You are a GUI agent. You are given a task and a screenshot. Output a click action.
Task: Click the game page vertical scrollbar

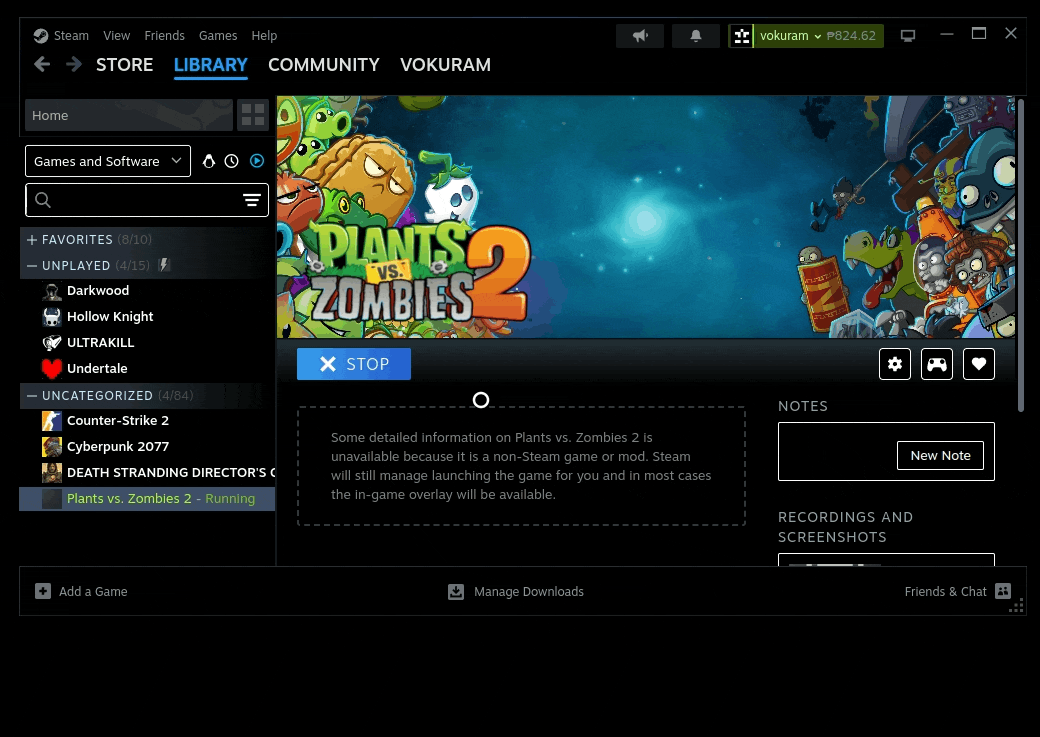(x=1021, y=255)
